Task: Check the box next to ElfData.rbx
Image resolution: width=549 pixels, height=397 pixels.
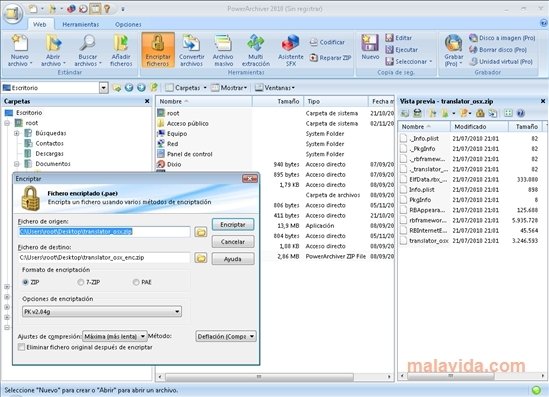Action: click(403, 179)
